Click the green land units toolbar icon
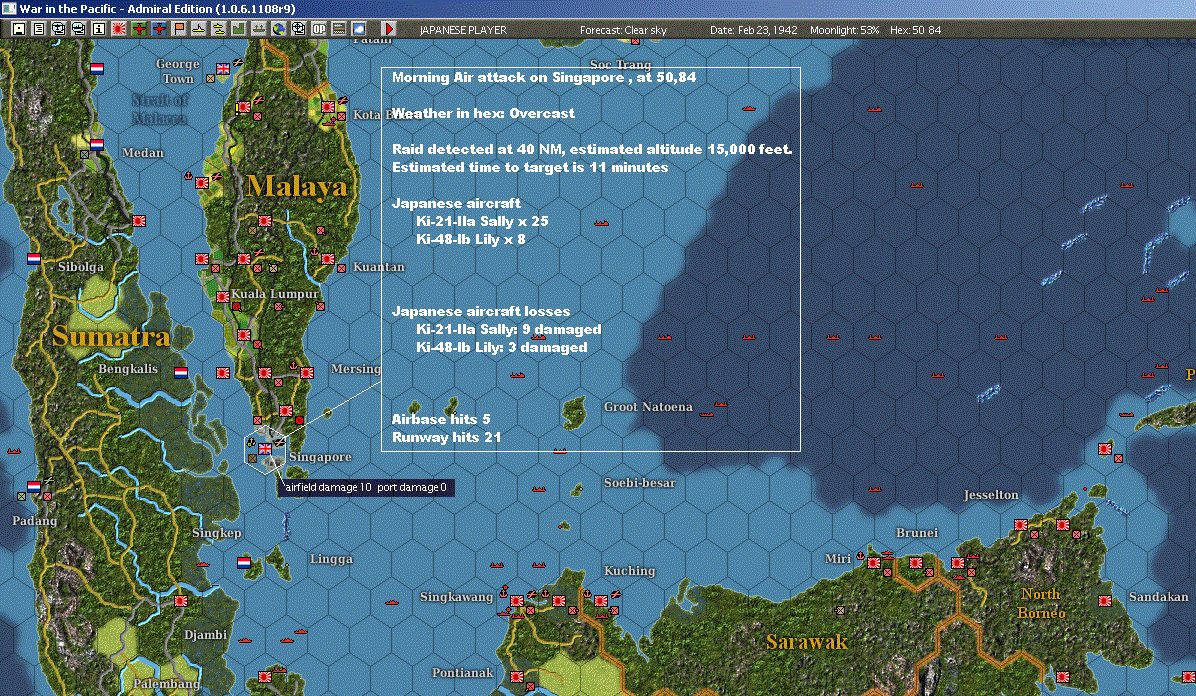1196x696 pixels. point(239,29)
